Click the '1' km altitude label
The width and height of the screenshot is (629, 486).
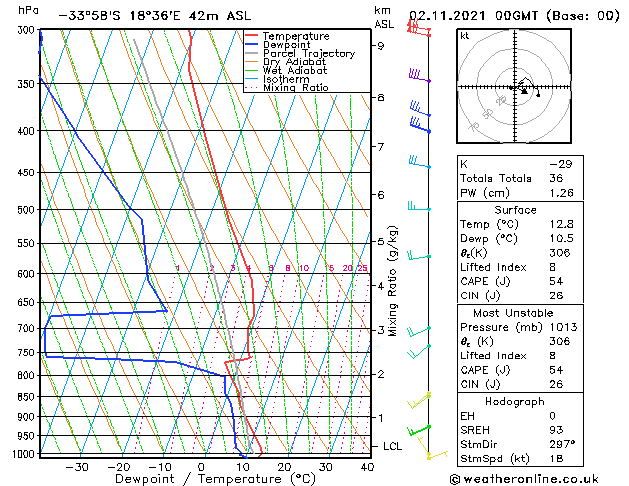(380, 418)
